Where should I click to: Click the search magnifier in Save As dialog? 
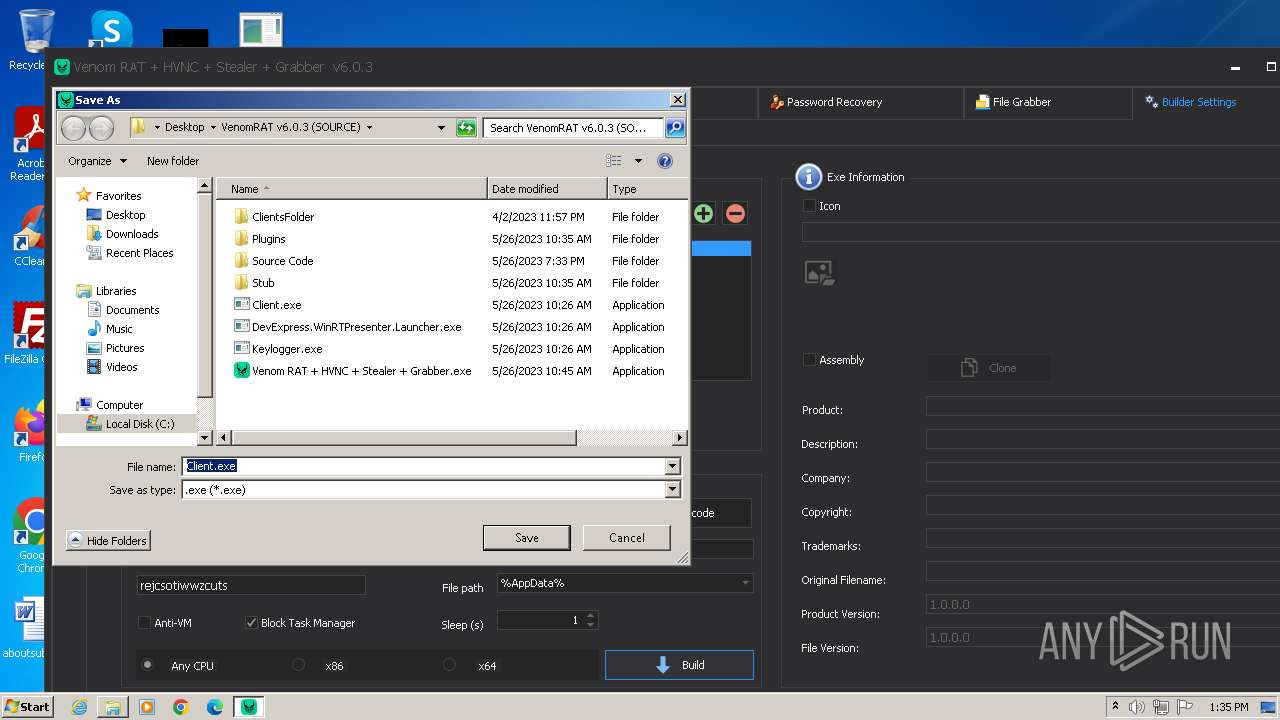click(x=675, y=128)
